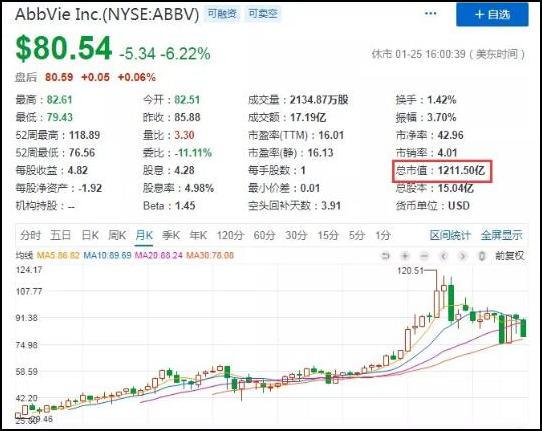Screen dimensions: 542x431
Task: Click the chart zoom-in plus icon
Action: pyautogui.click(x=405, y=256)
